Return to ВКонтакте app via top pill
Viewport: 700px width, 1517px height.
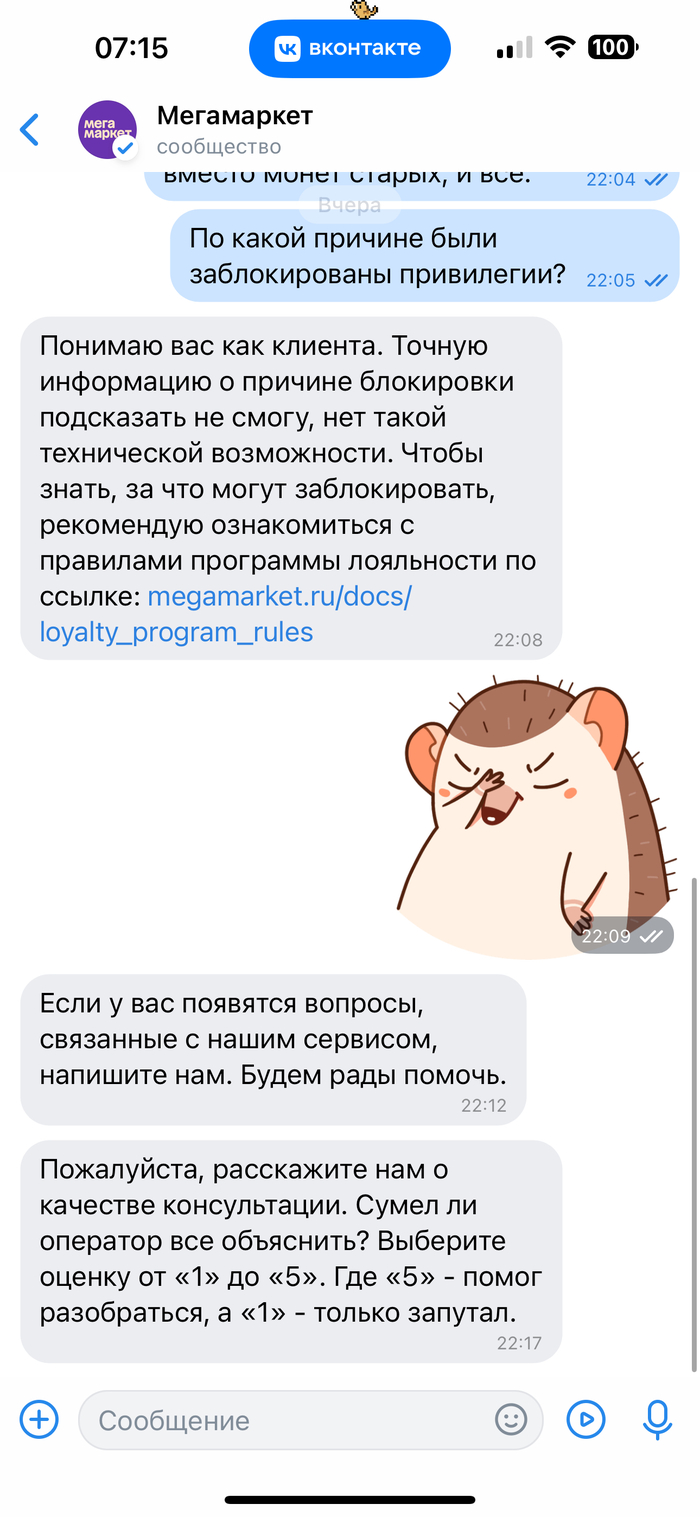[350, 48]
